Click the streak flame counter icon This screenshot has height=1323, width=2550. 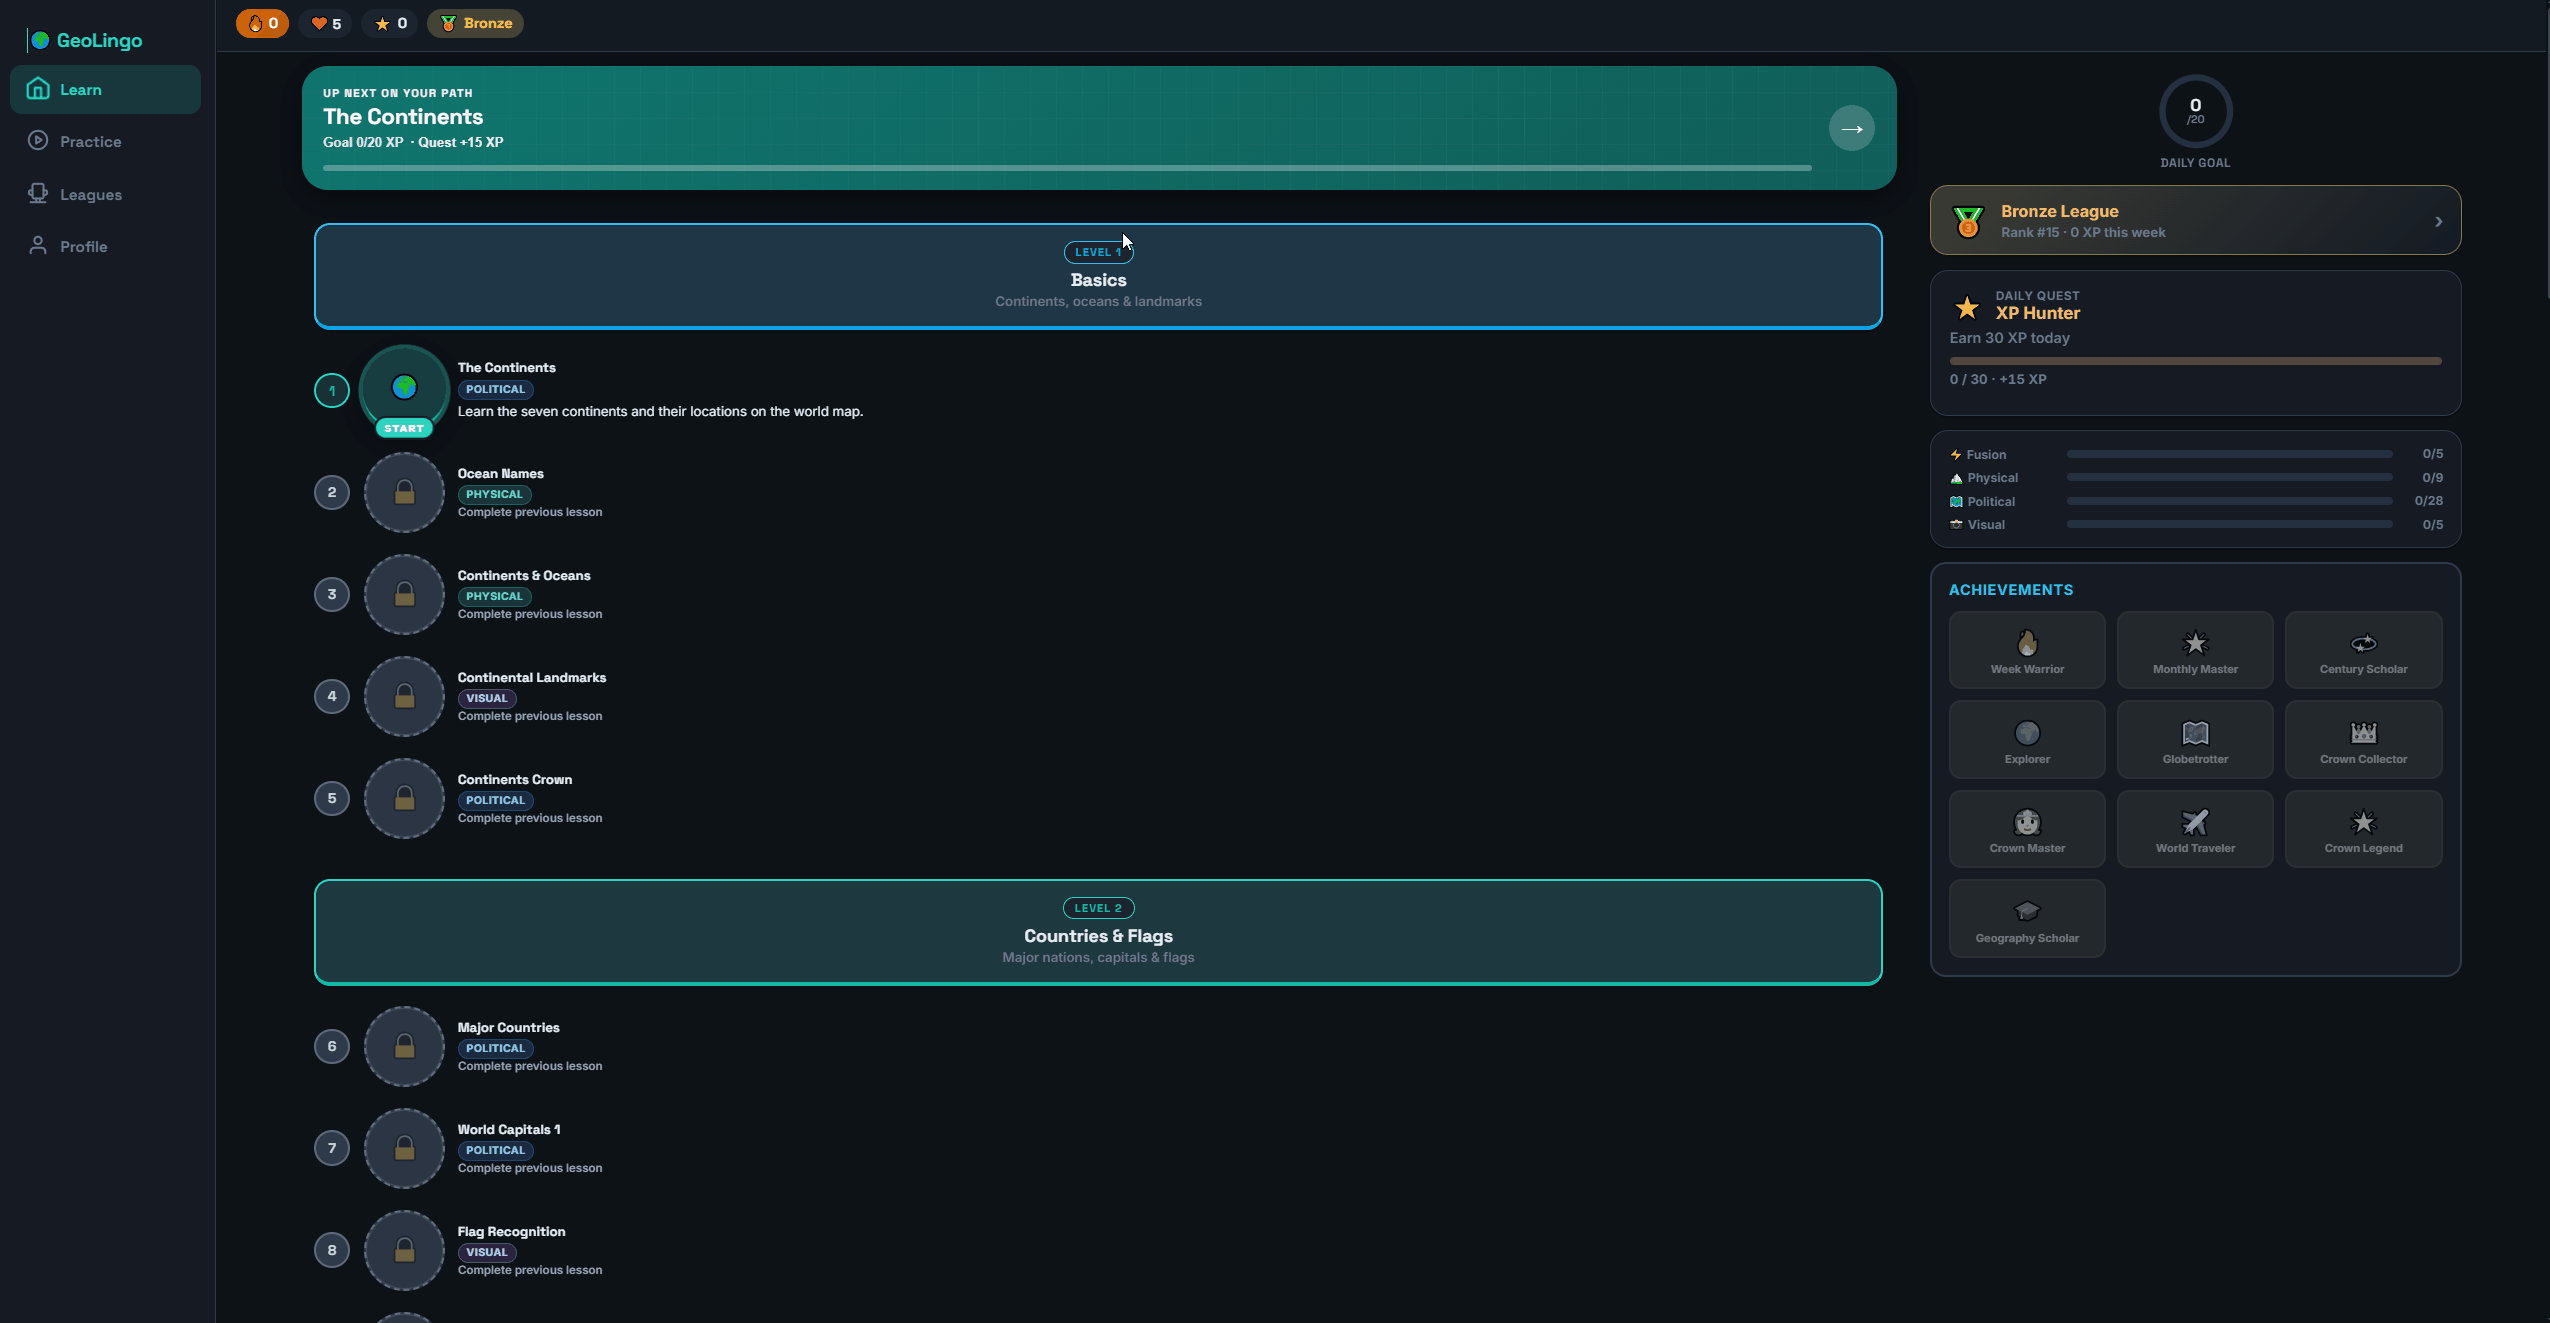tap(256, 23)
